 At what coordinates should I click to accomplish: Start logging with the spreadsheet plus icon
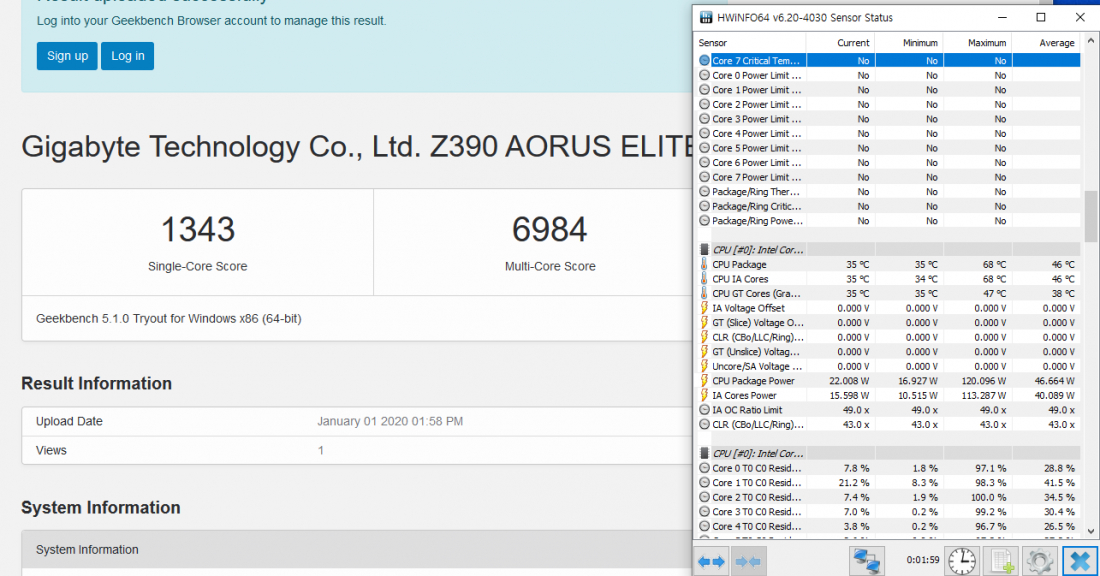(1001, 561)
